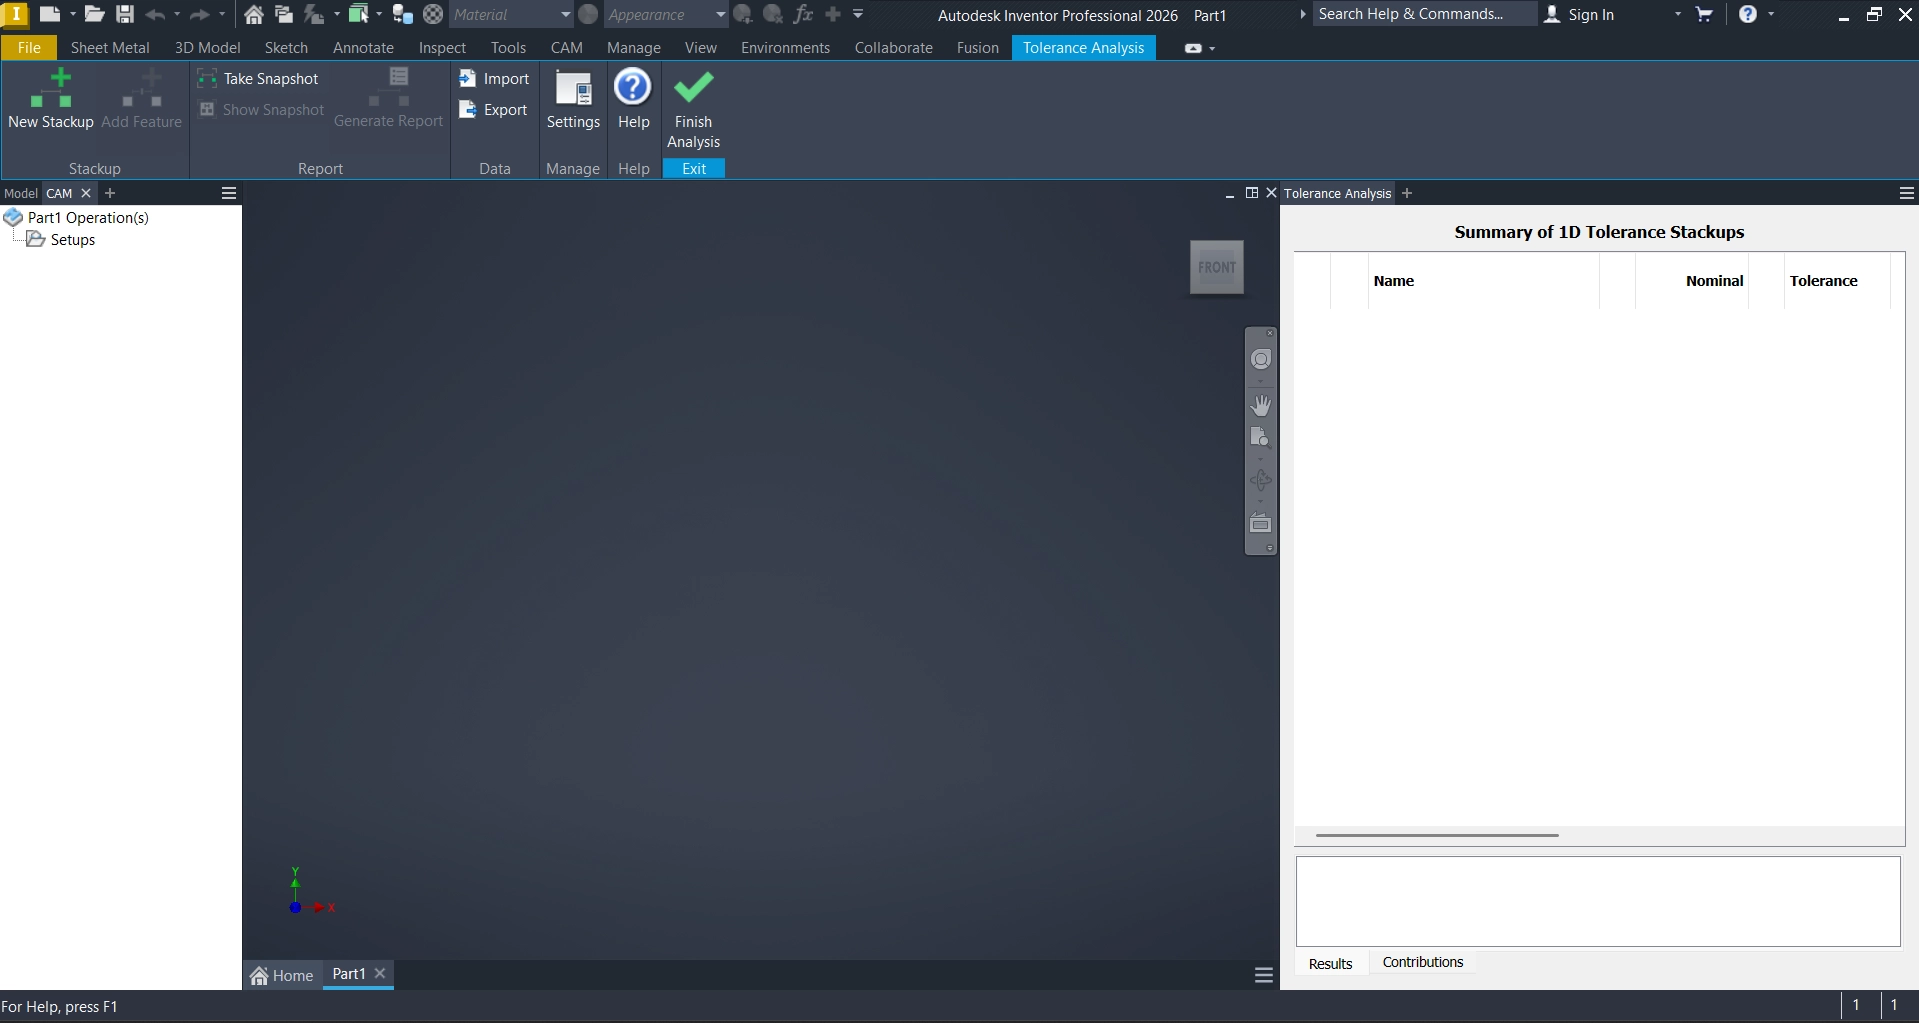1919x1023 pixels.
Task: Select the Pan hand tool in navigation bar
Action: [1261, 405]
